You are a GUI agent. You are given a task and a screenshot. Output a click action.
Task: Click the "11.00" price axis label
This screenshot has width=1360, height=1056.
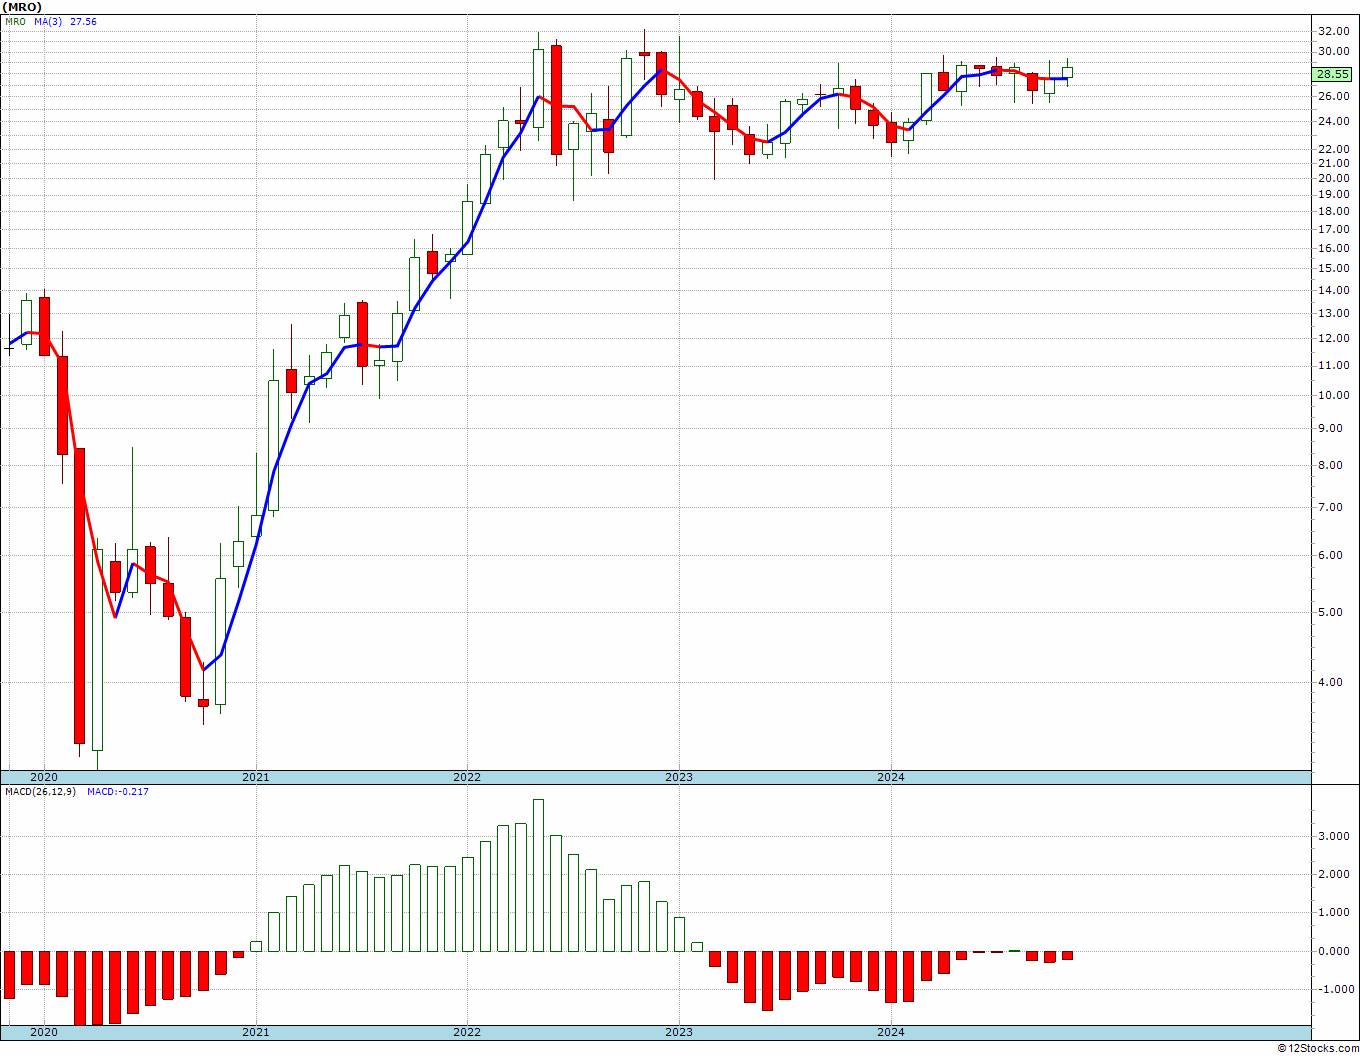click(1332, 366)
